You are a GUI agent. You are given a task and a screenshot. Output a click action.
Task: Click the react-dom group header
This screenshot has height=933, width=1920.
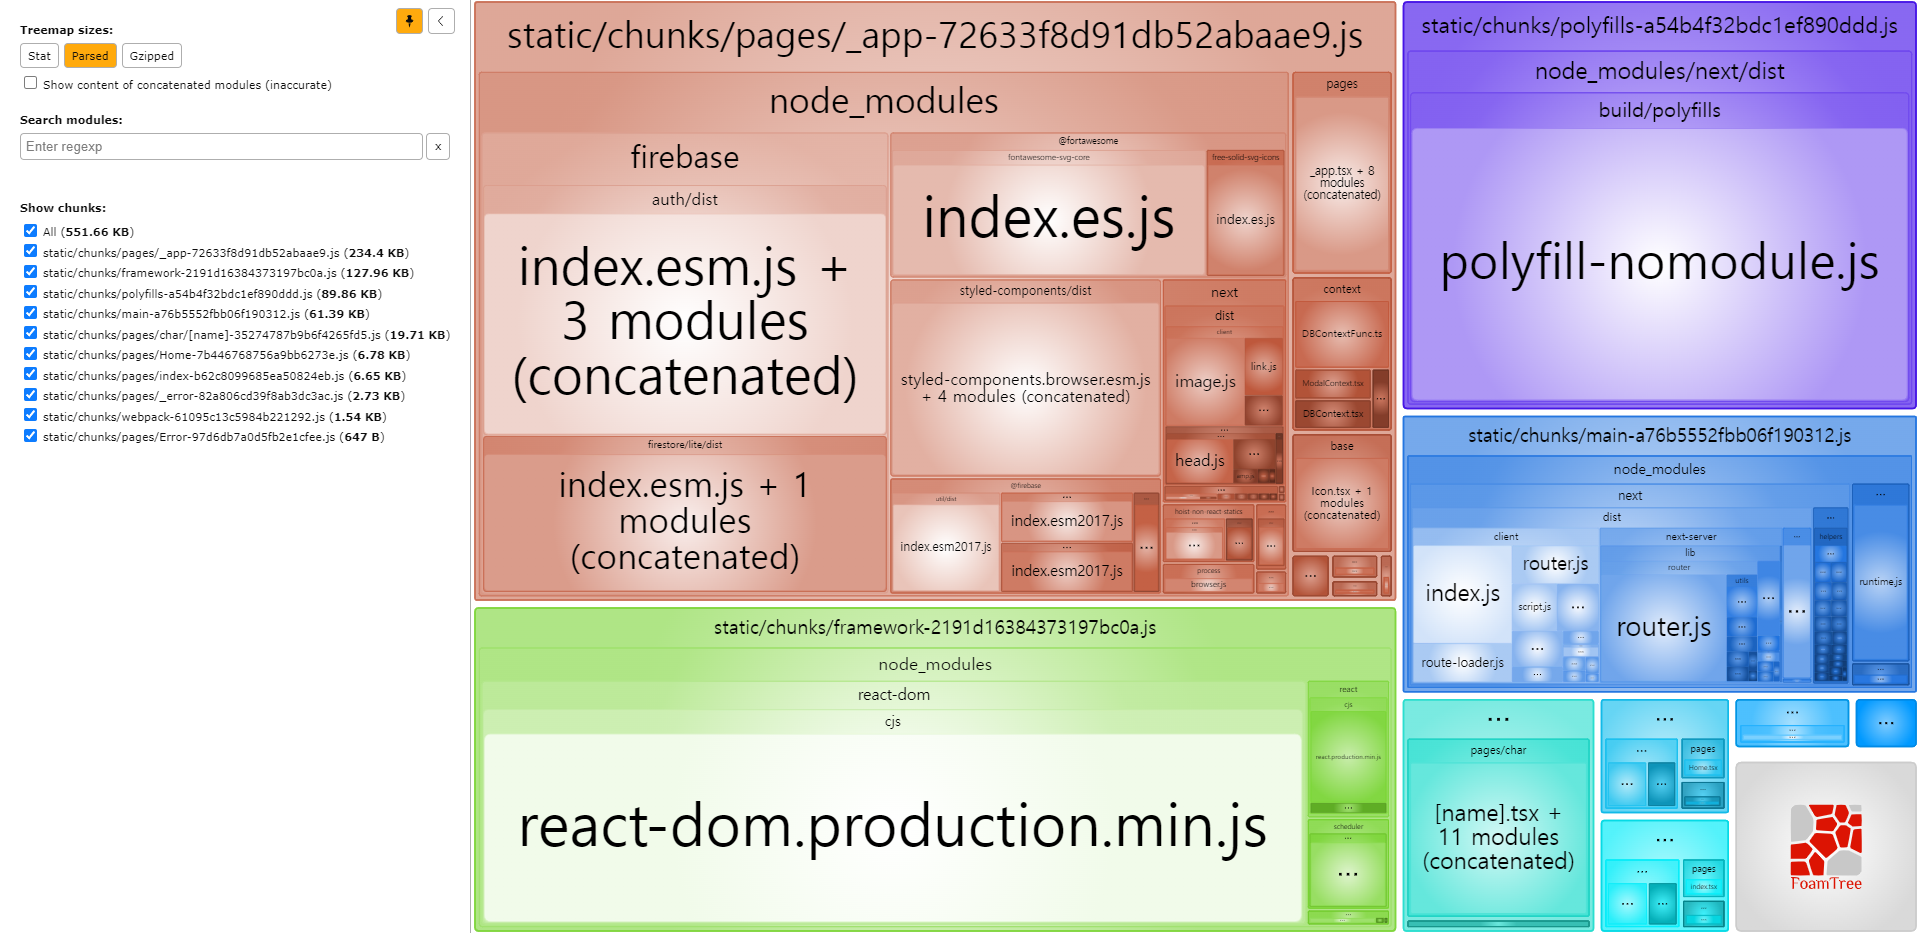pos(893,694)
